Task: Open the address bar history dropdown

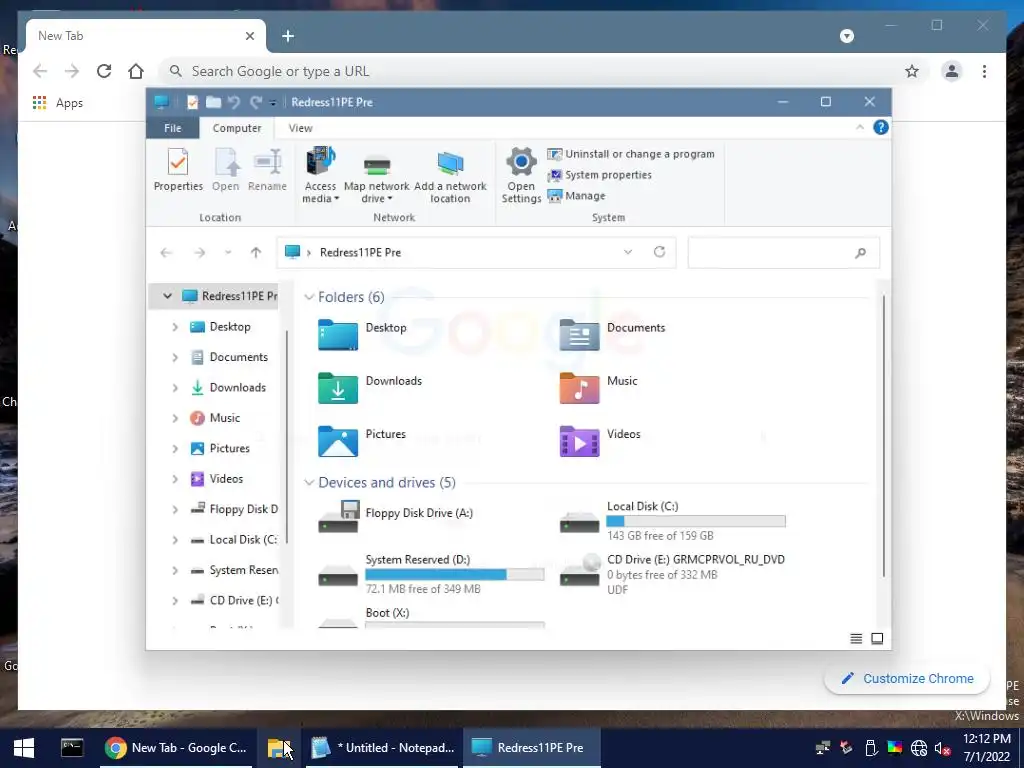Action: pos(628,252)
